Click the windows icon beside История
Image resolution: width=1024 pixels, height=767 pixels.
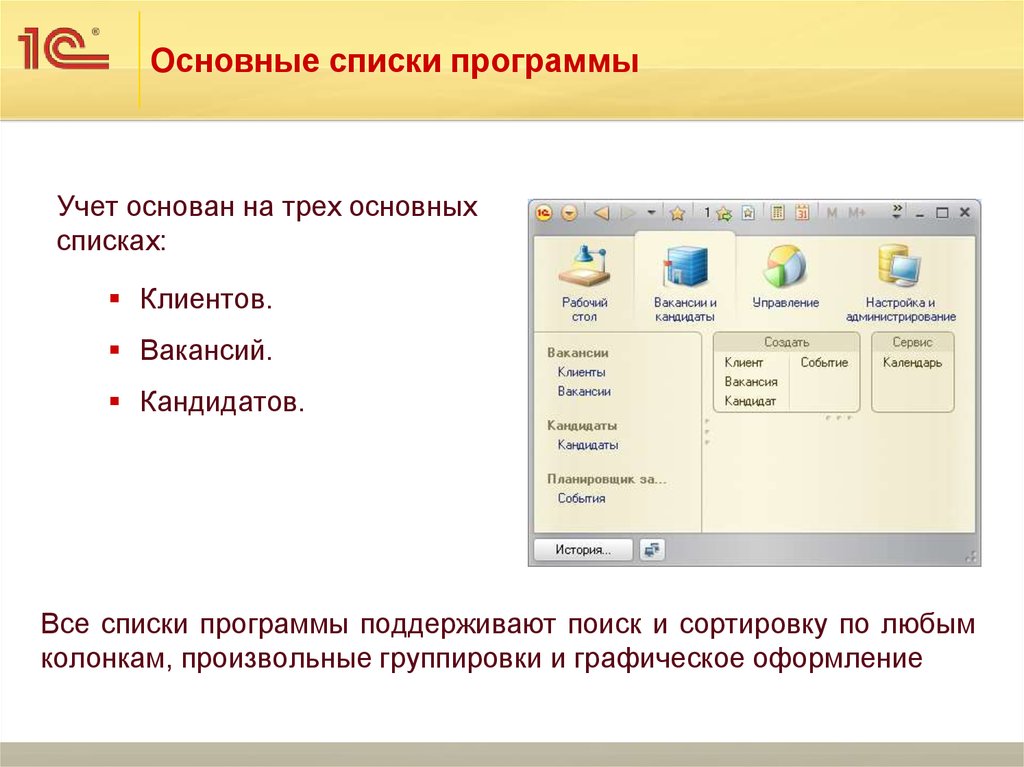(x=652, y=549)
